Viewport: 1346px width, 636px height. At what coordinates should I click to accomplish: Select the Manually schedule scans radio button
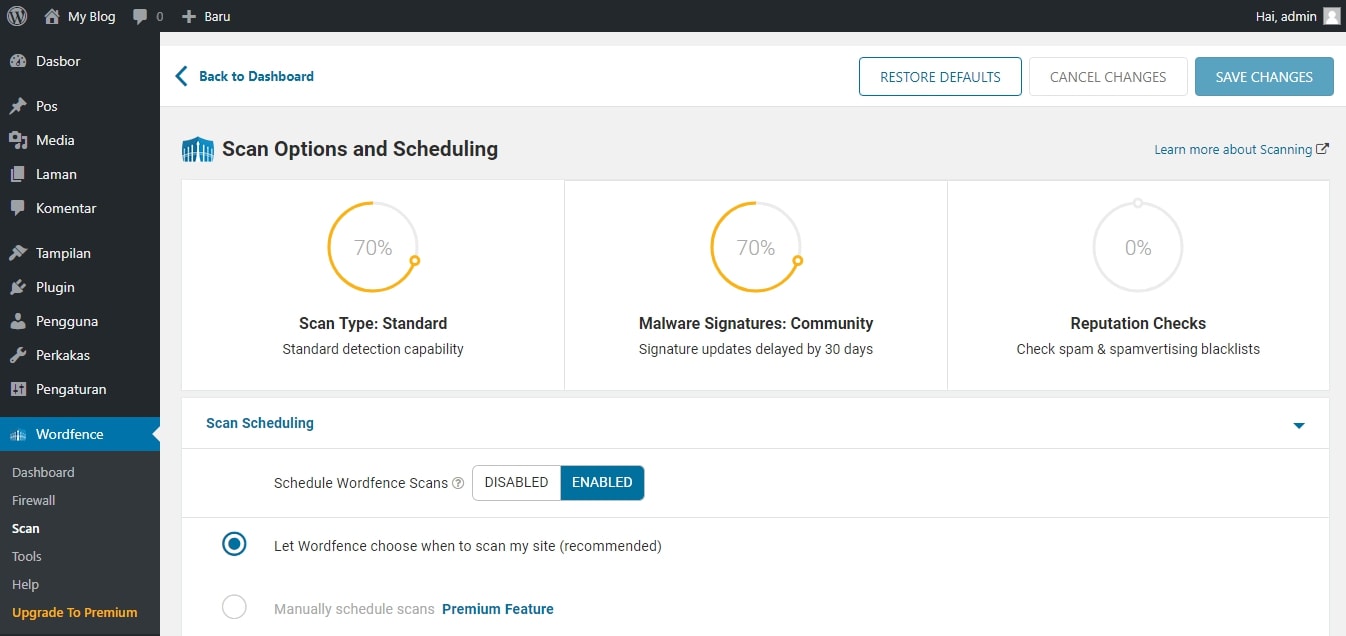234,607
